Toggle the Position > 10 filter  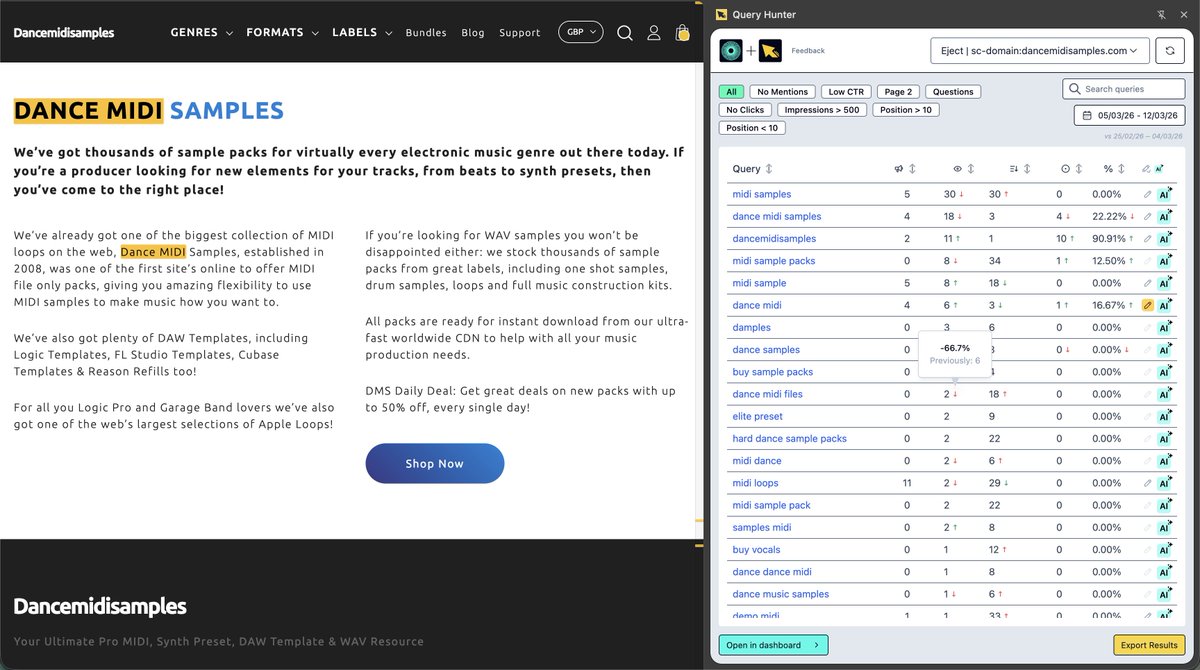coord(906,110)
